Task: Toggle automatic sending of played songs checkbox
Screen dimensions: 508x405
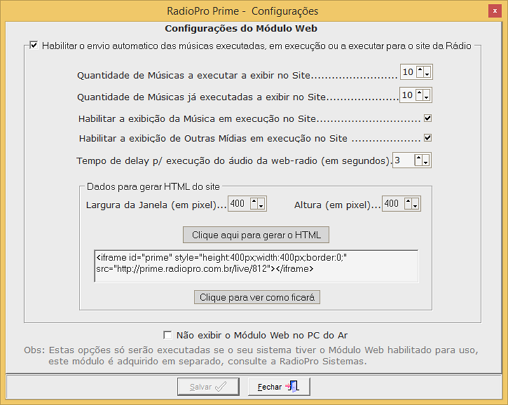Action: click(x=34, y=45)
